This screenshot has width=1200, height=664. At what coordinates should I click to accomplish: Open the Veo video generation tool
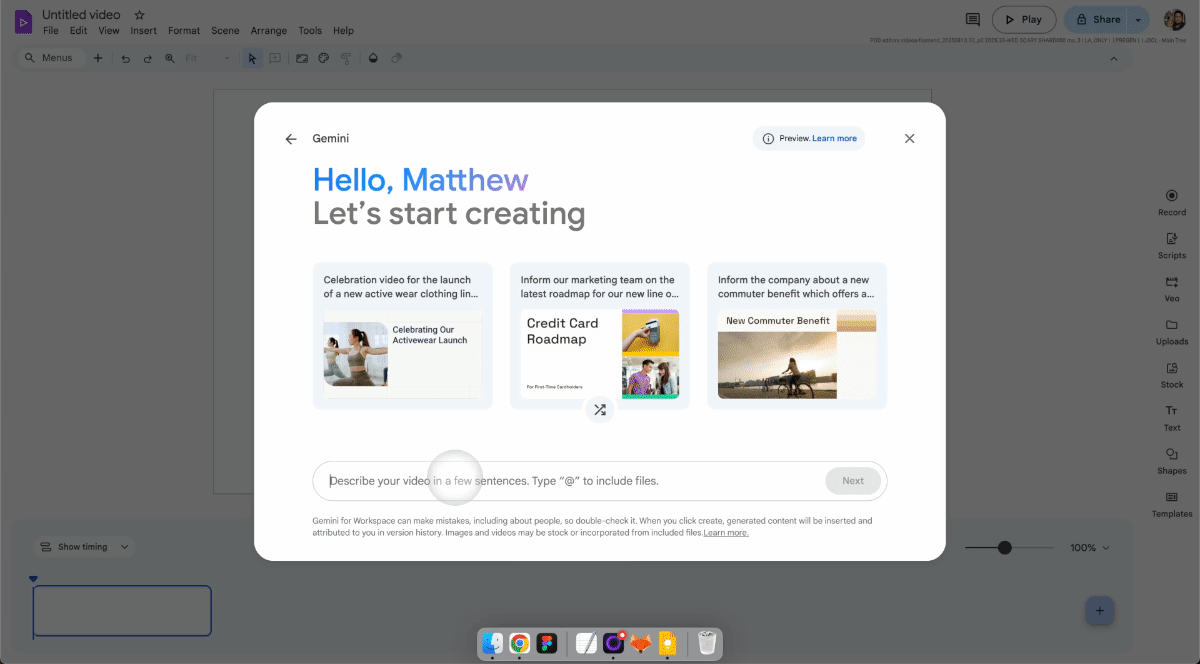pyautogui.click(x=1172, y=288)
